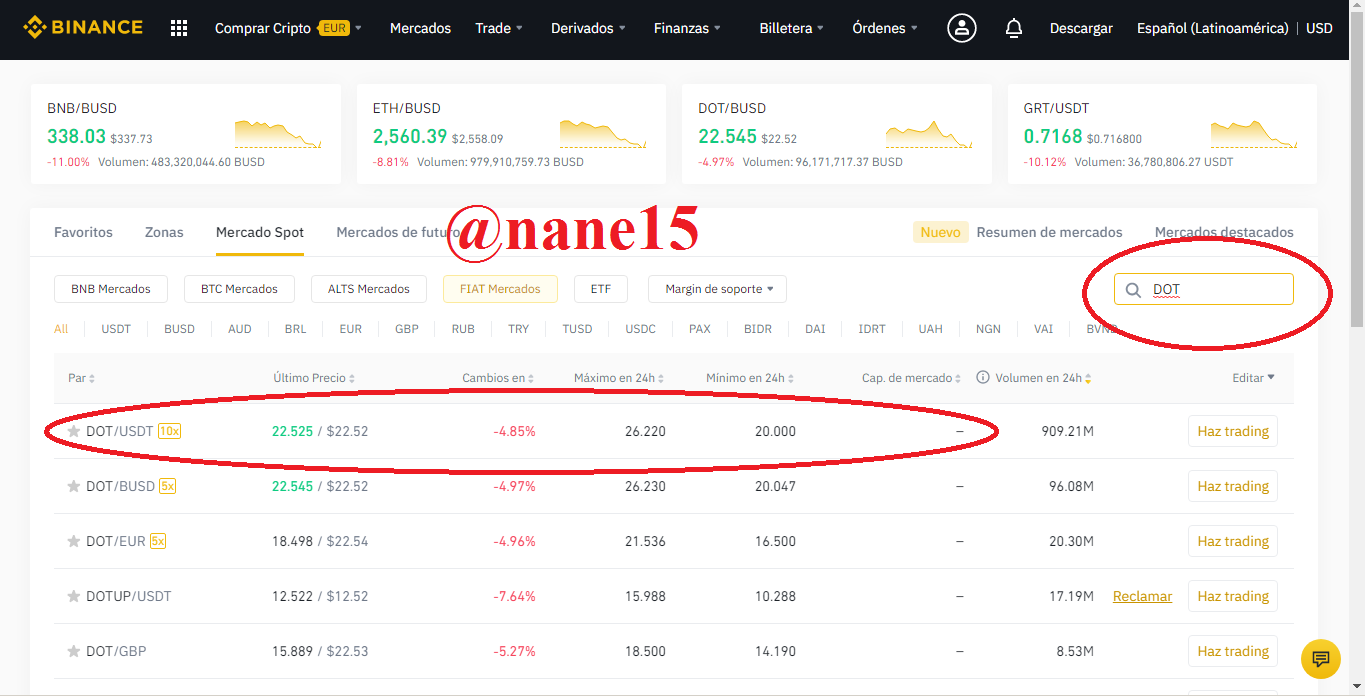Expand the Derivados menu
This screenshot has width=1365, height=697.
[588, 28]
